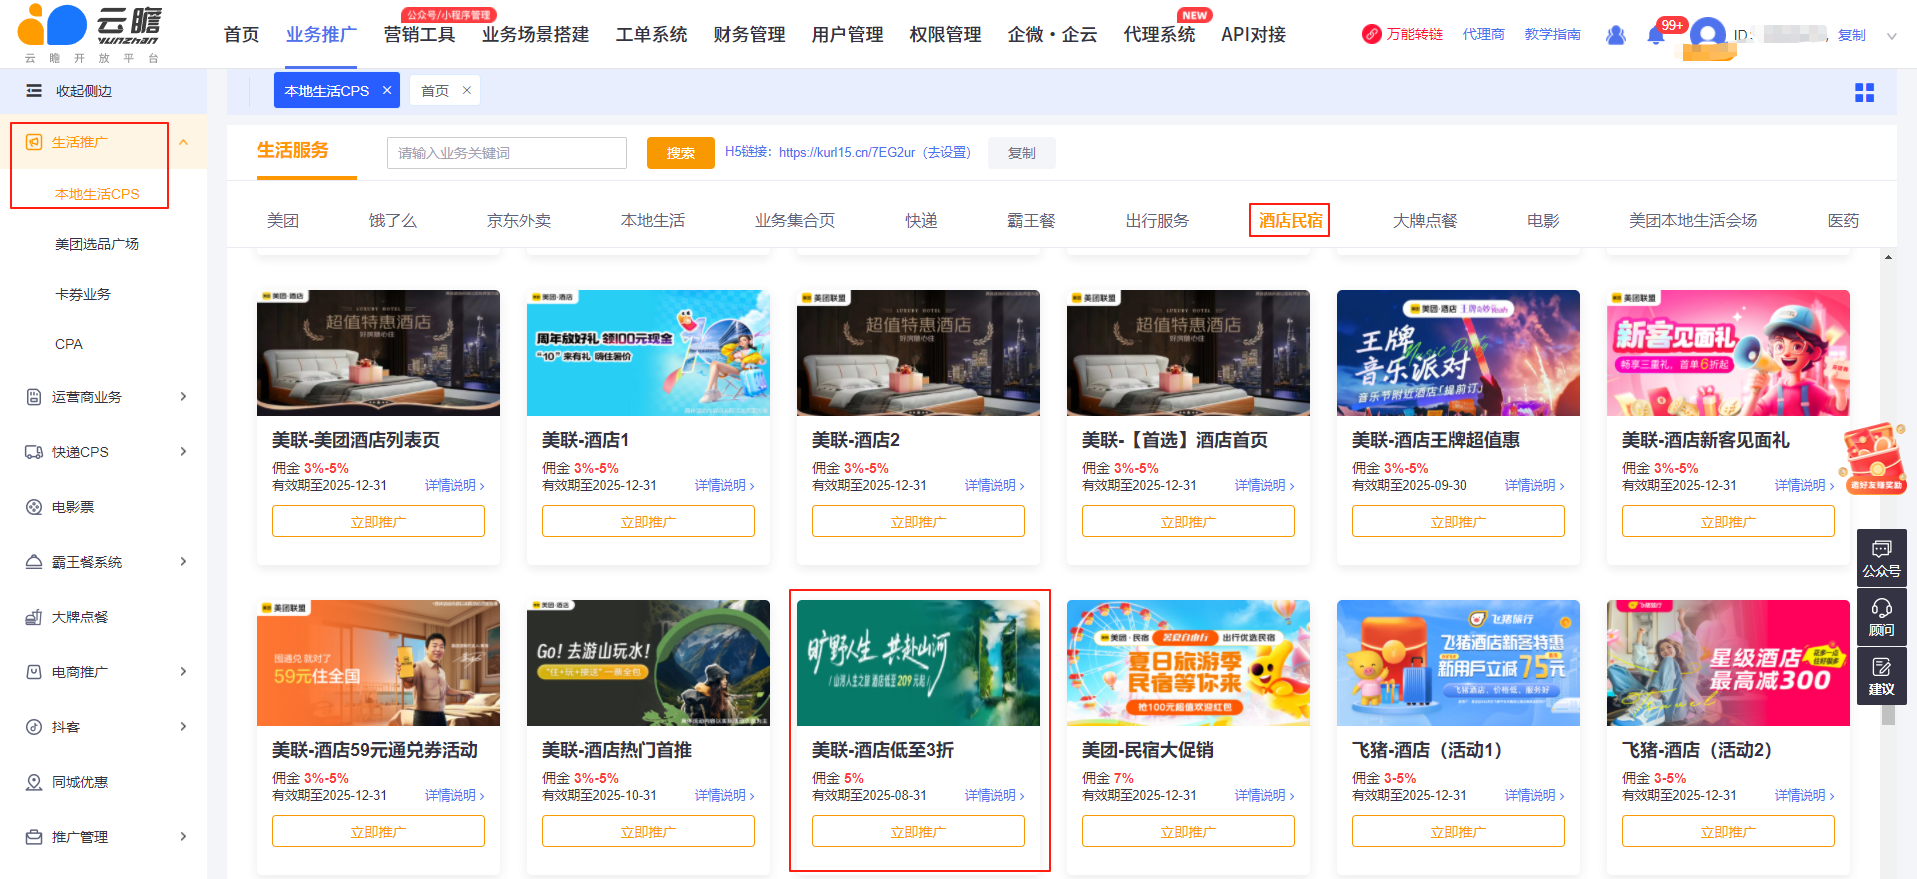The height and width of the screenshot is (879, 1917).
Task: Click the 去设置 link
Action: (946, 152)
